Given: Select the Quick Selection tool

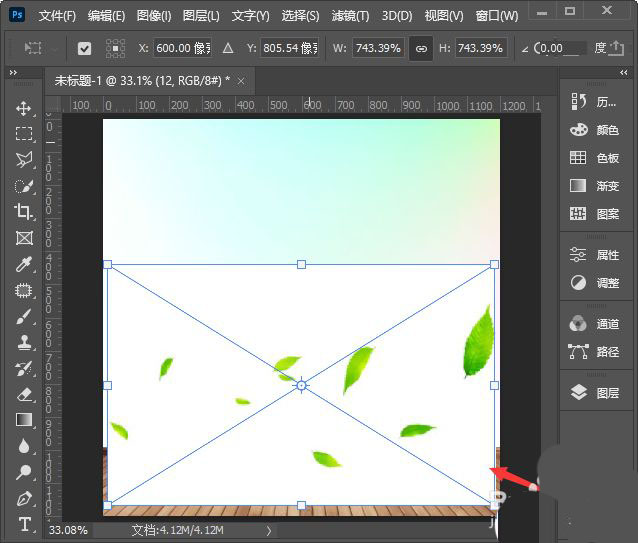Looking at the screenshot, I should pyautogui.click(x=24, y=186).
